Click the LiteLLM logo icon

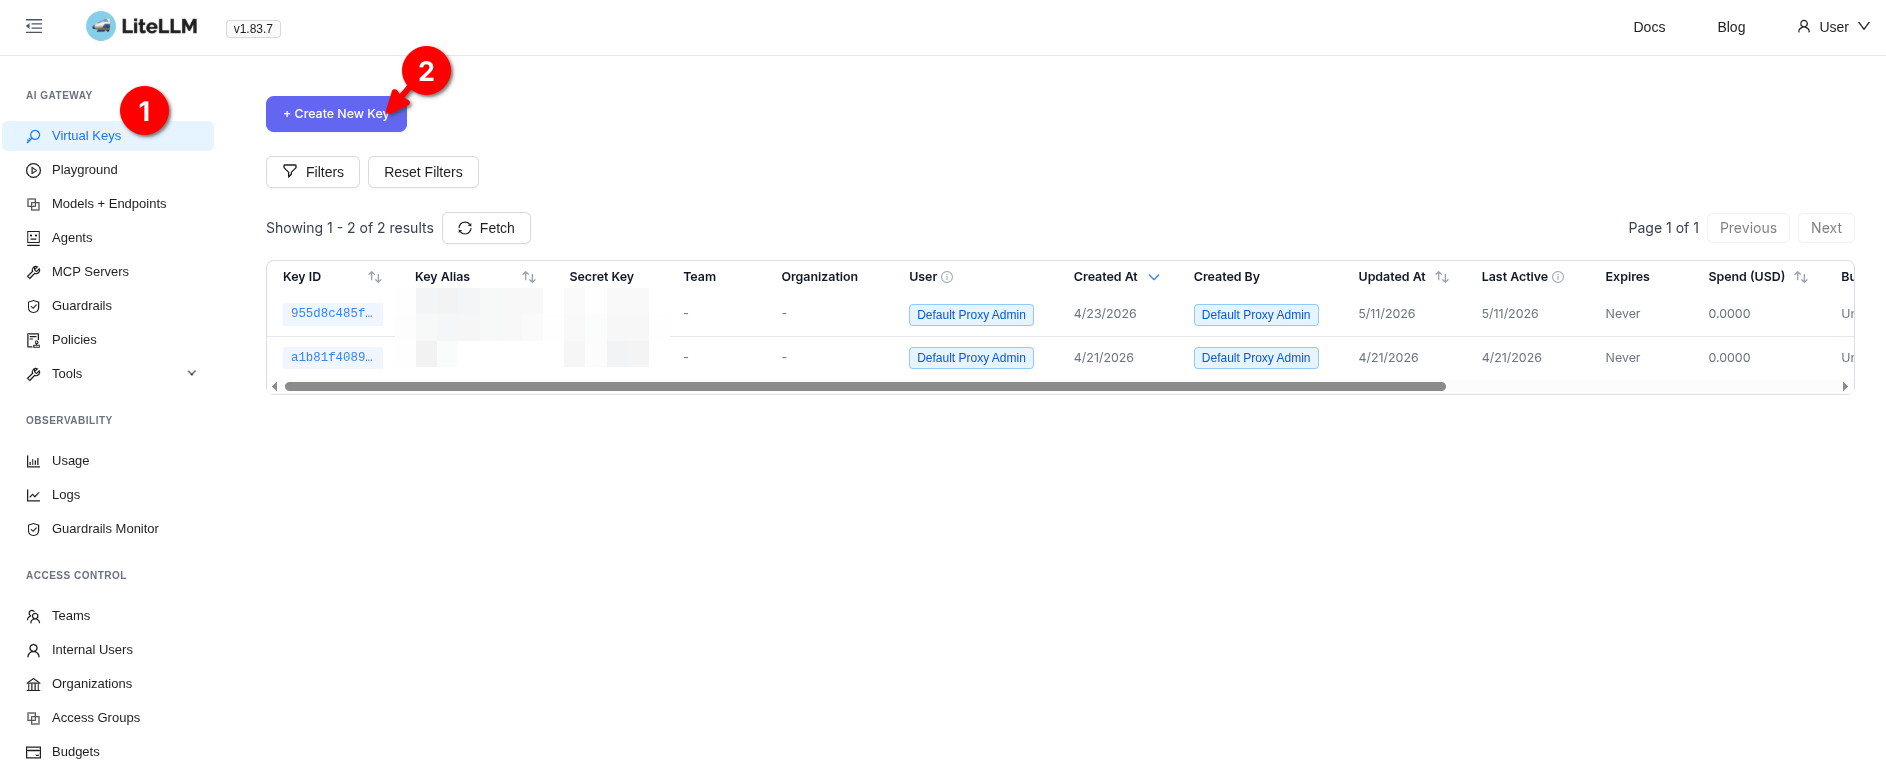[x=101, y=27]
